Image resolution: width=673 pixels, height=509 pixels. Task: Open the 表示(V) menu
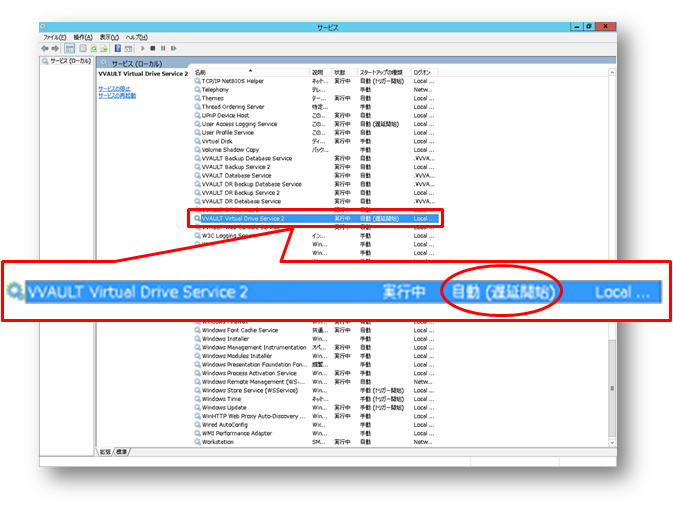[x=109, y=37]
